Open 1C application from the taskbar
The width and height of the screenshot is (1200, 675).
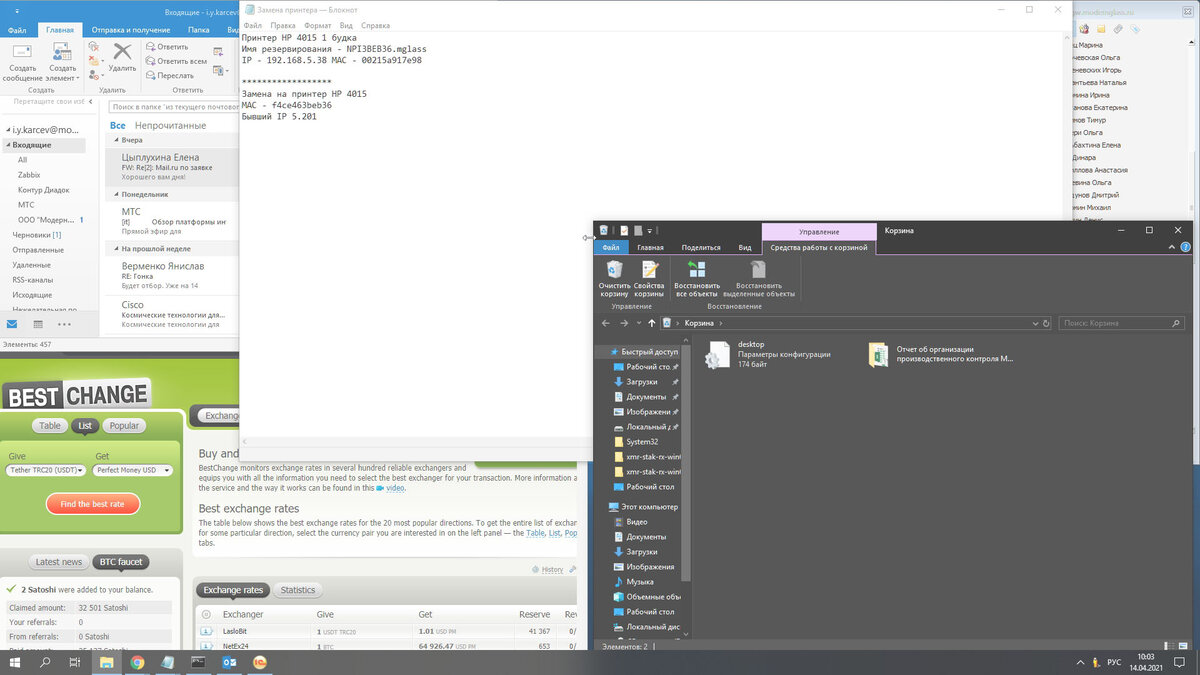click(x=260, y=662)
